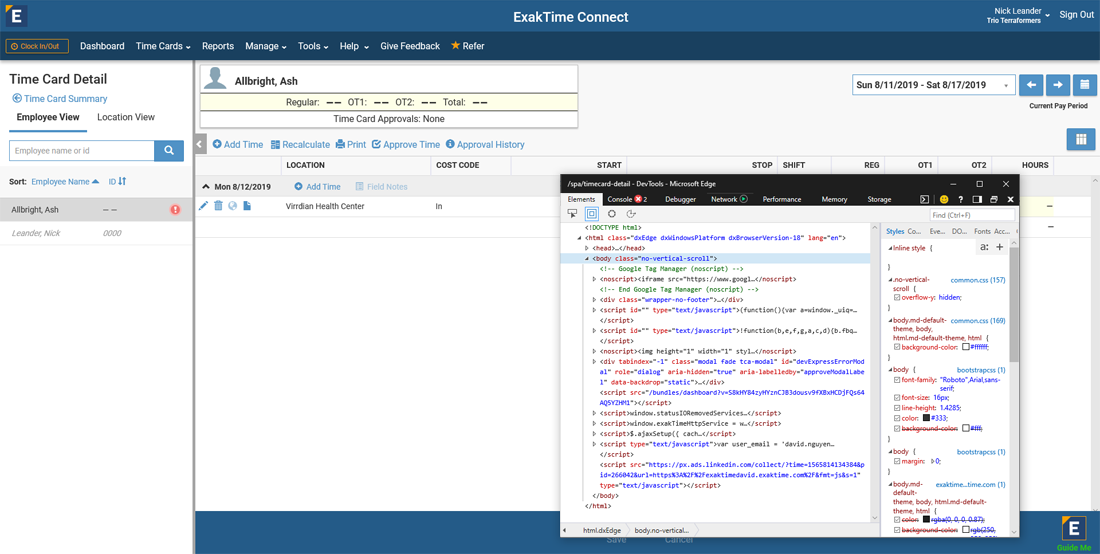Open the Time Cards menu
Viewport: 1100px width, 554px height.
click(163, 46)
